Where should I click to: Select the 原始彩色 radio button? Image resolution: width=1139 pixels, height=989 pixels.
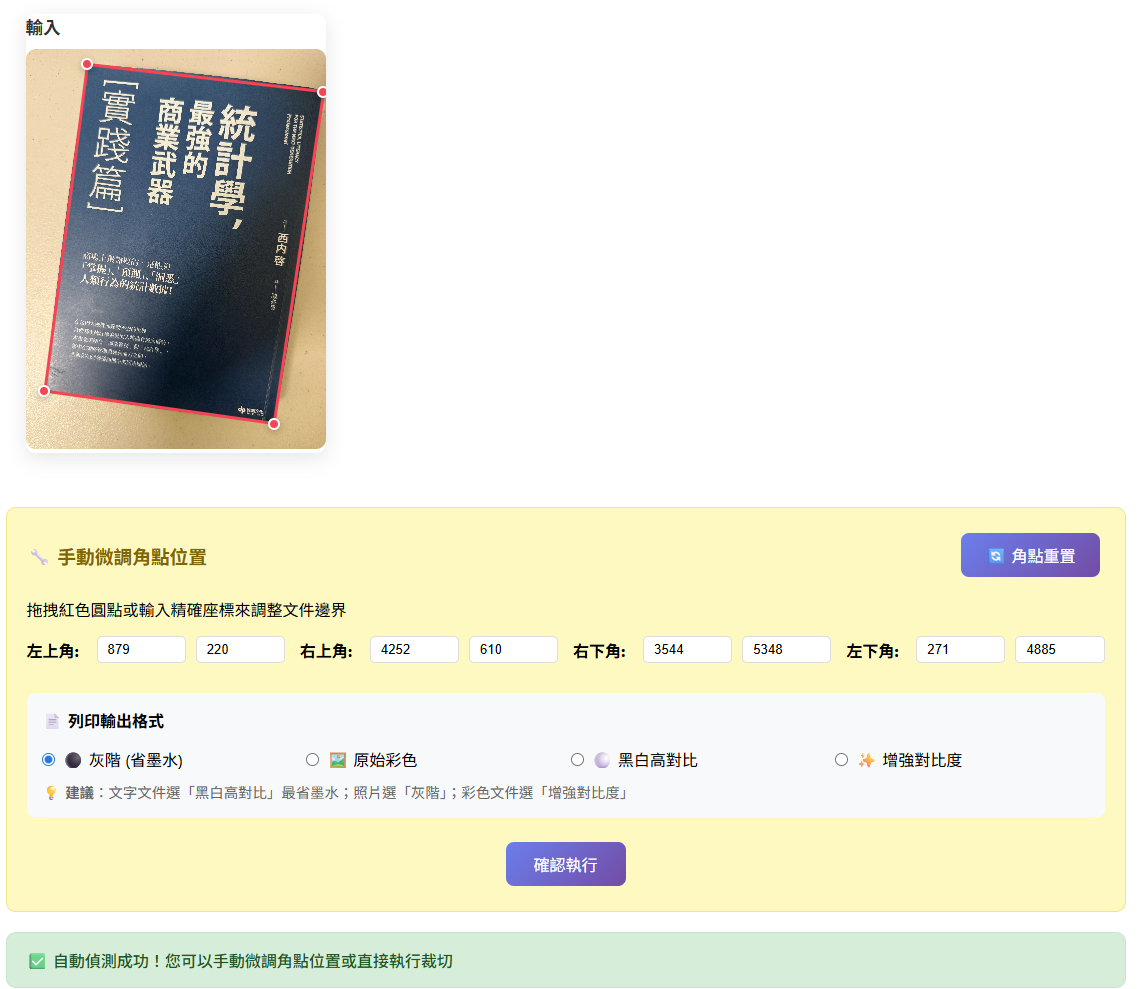[312, 760]
